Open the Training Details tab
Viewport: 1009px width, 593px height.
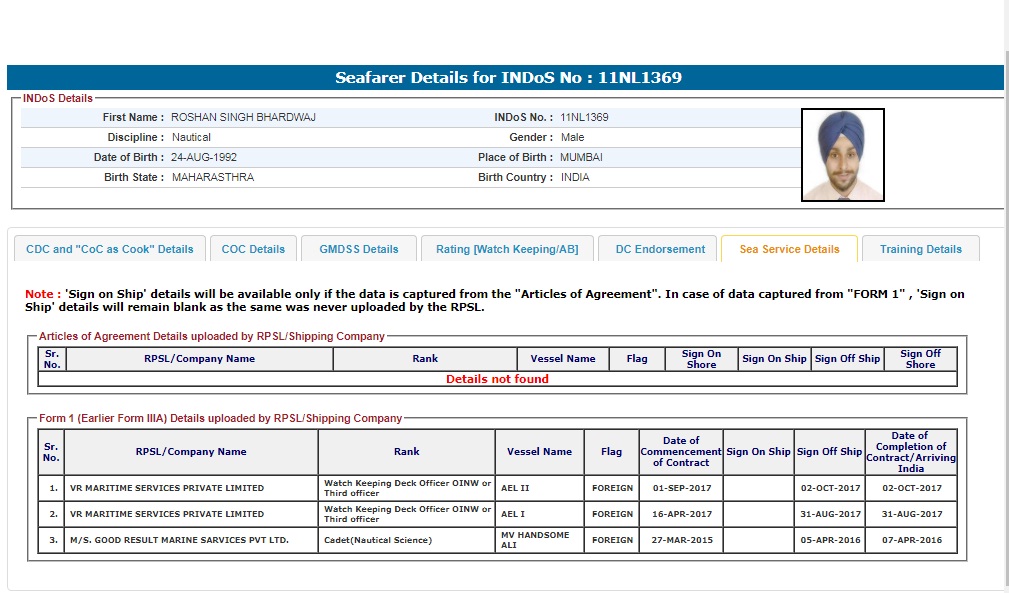pyautogui.click(x=920, y=249)
